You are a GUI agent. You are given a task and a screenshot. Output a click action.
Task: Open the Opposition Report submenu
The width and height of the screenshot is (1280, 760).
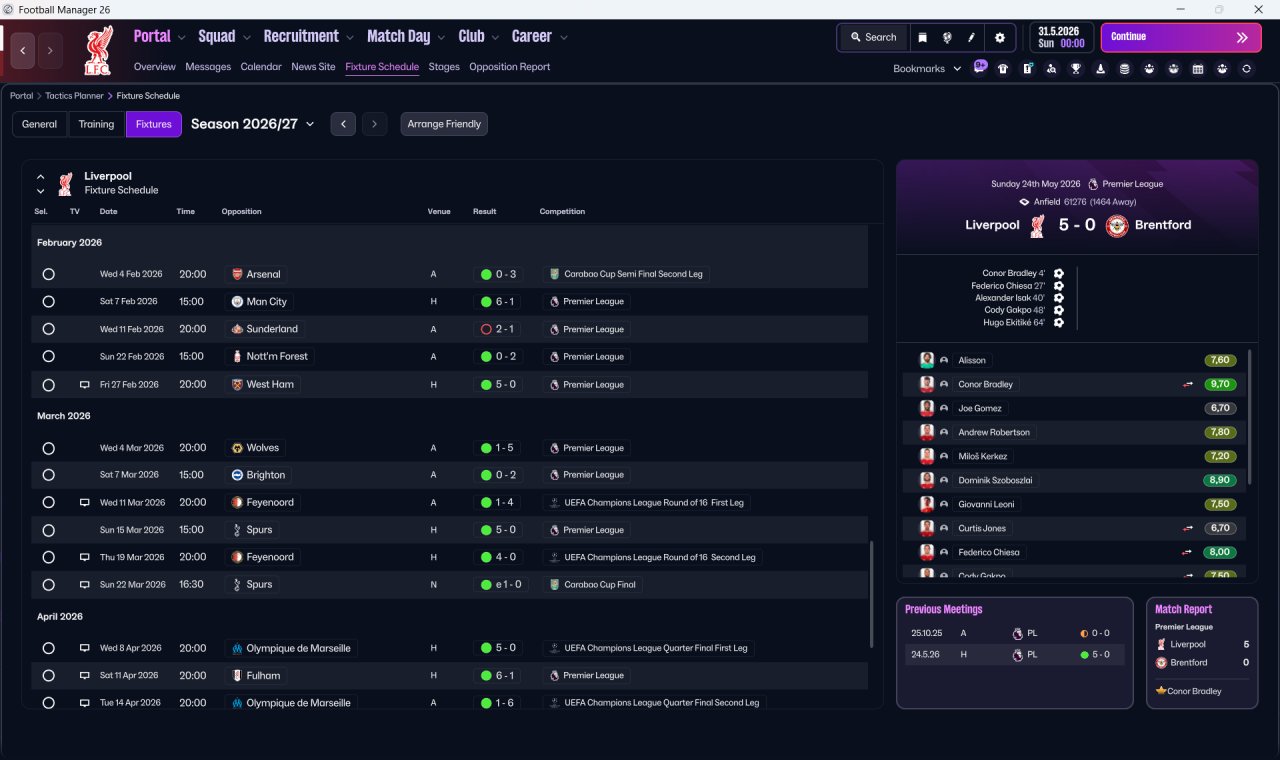tap(509, 67)
